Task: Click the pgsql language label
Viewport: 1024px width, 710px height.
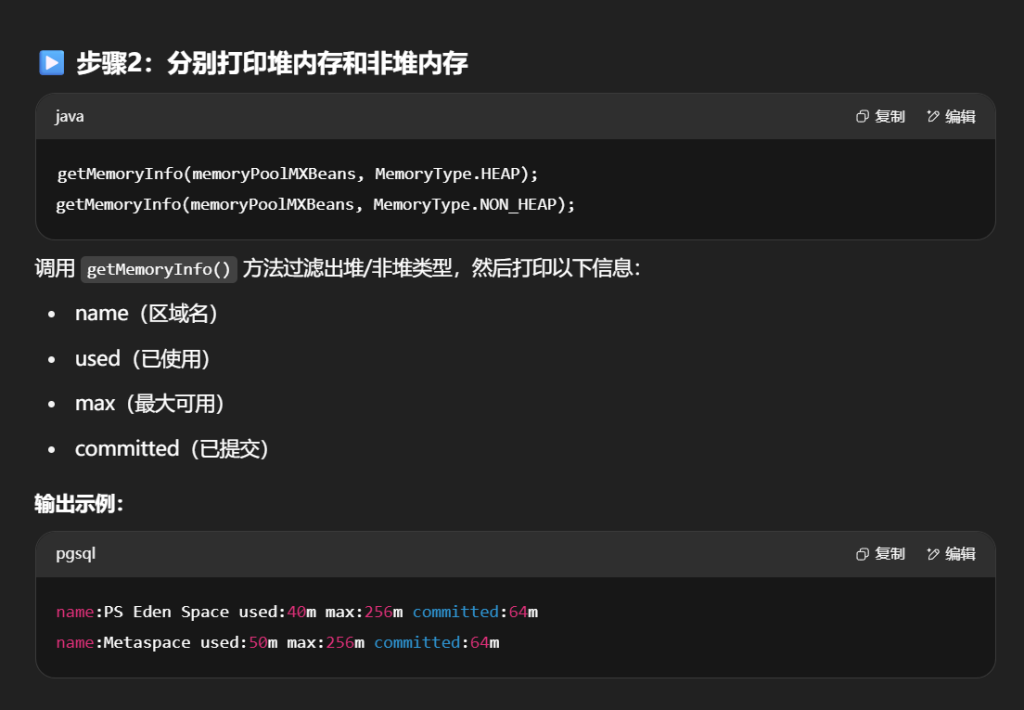Action: [75, 554]
